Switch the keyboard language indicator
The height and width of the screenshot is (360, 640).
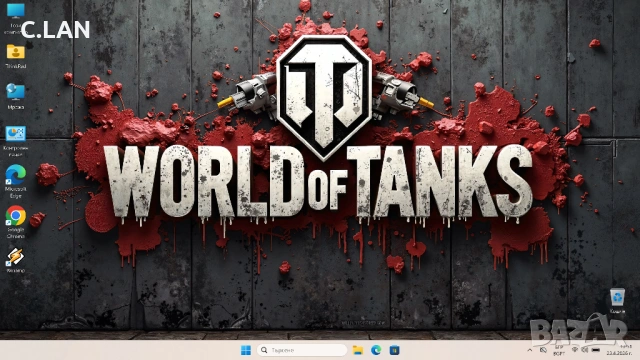pyautogui.click(x=559, y=350)
